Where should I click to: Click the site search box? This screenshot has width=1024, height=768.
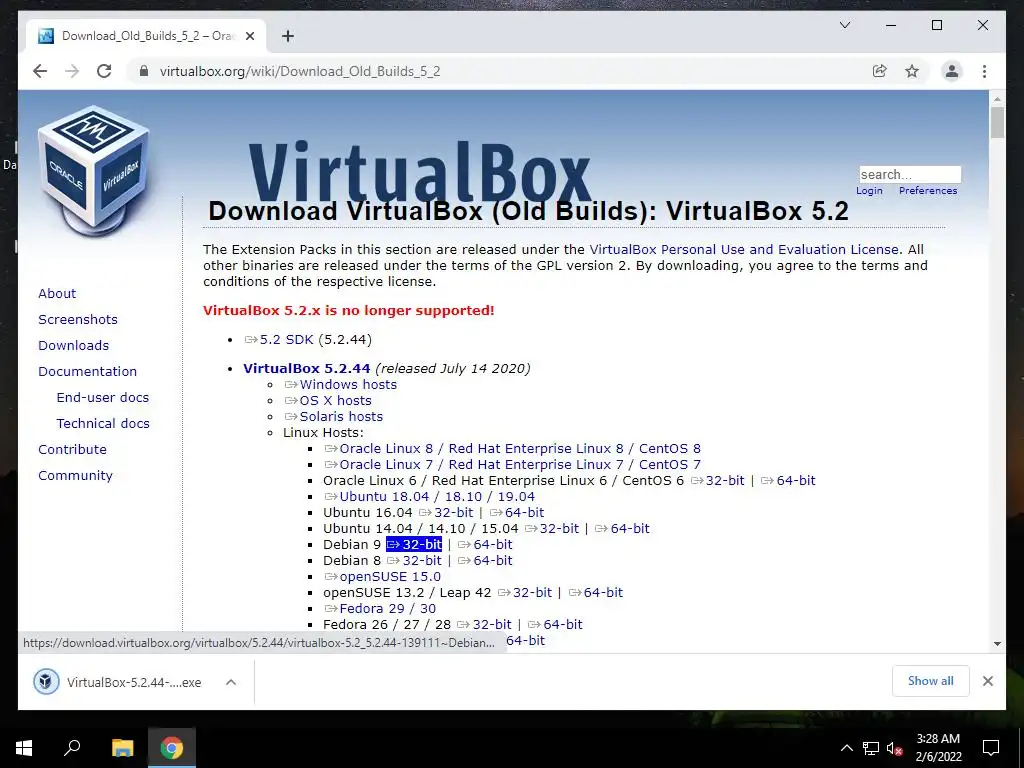(910, 174)
